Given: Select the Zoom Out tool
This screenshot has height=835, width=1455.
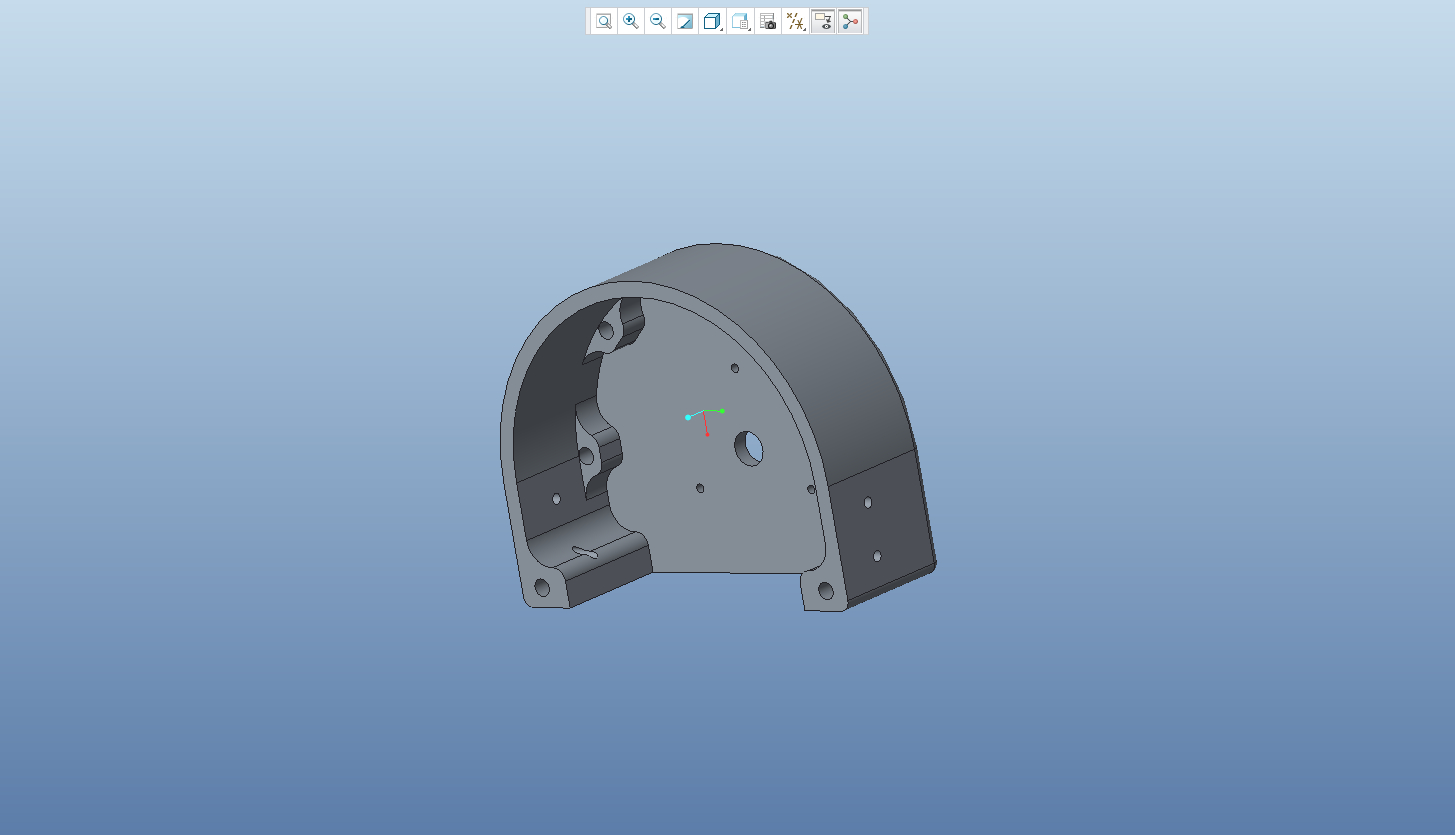Looking at the screenshot, I should tap(658, 21).
